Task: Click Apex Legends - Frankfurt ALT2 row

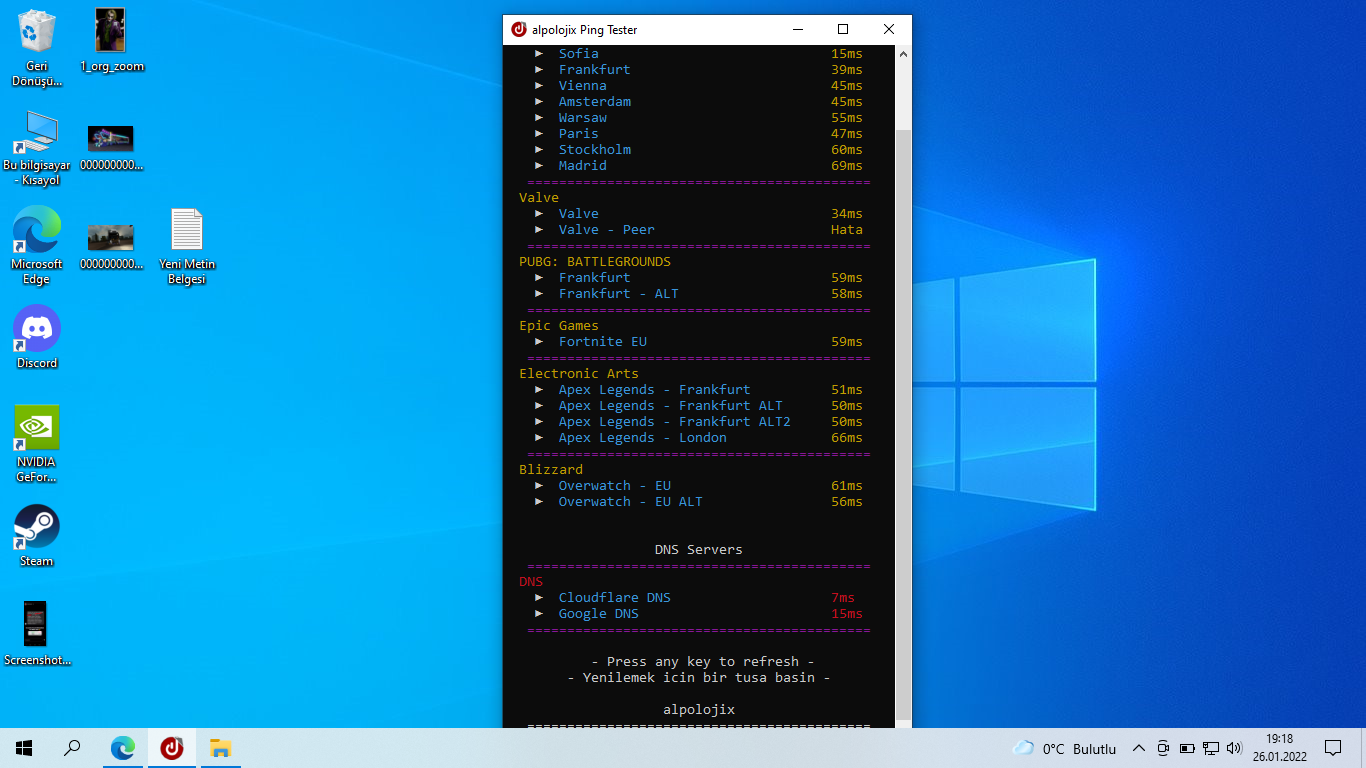Action: tap(698, 422)
